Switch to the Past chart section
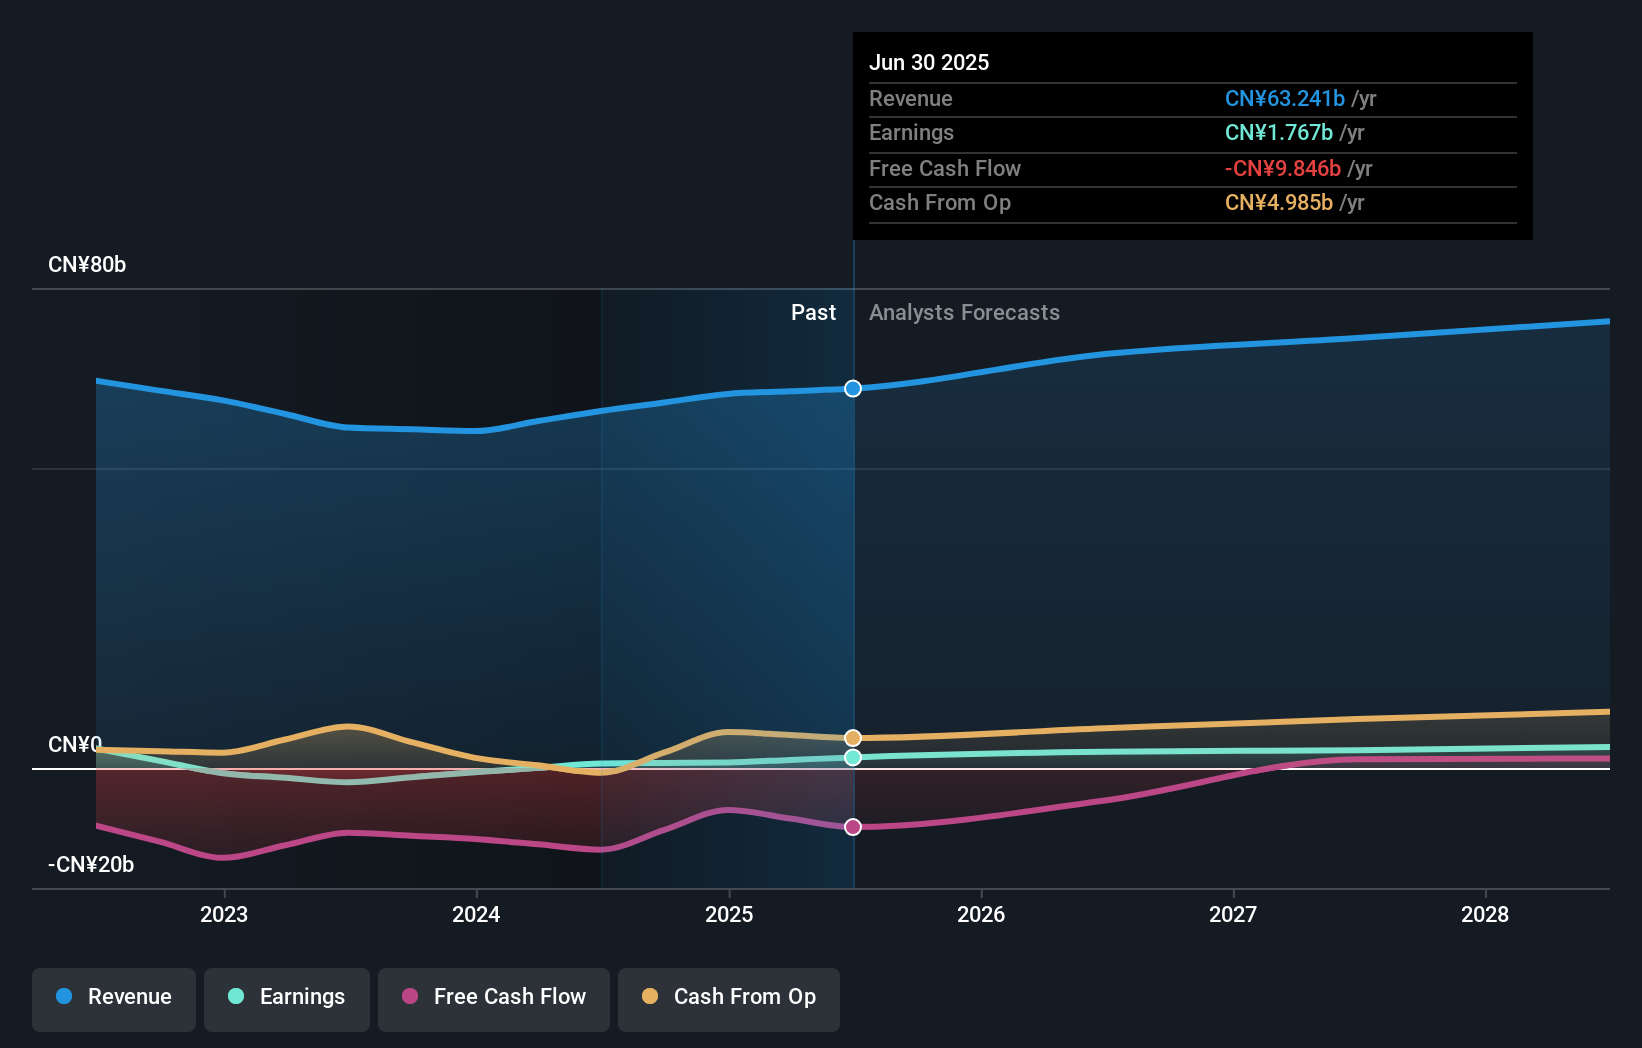 813,312
